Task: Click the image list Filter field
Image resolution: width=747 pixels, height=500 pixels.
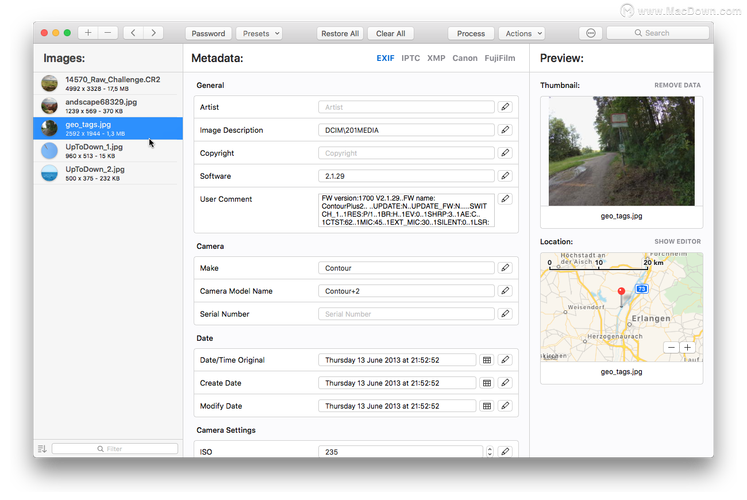Action: point(115,449)
